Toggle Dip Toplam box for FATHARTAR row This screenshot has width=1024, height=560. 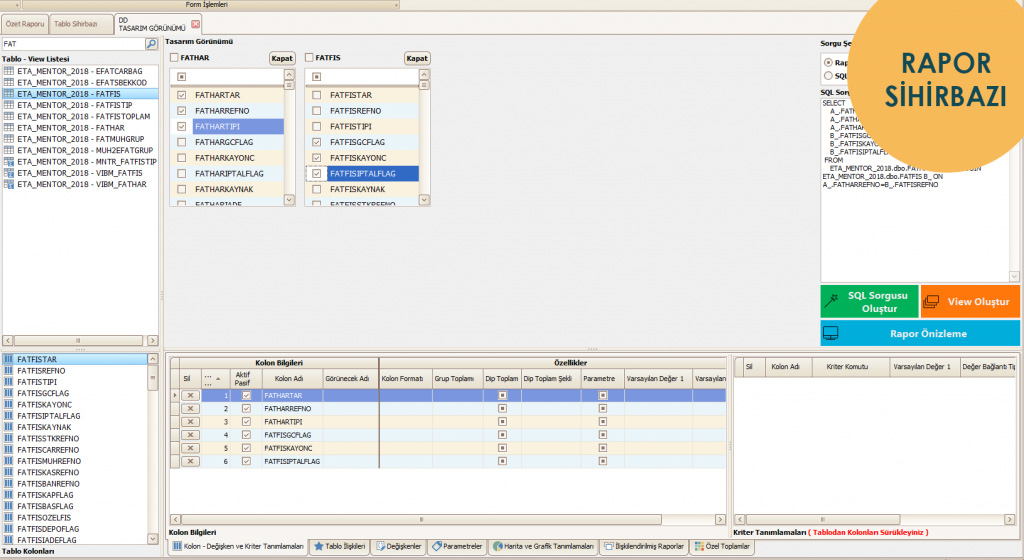502,396
